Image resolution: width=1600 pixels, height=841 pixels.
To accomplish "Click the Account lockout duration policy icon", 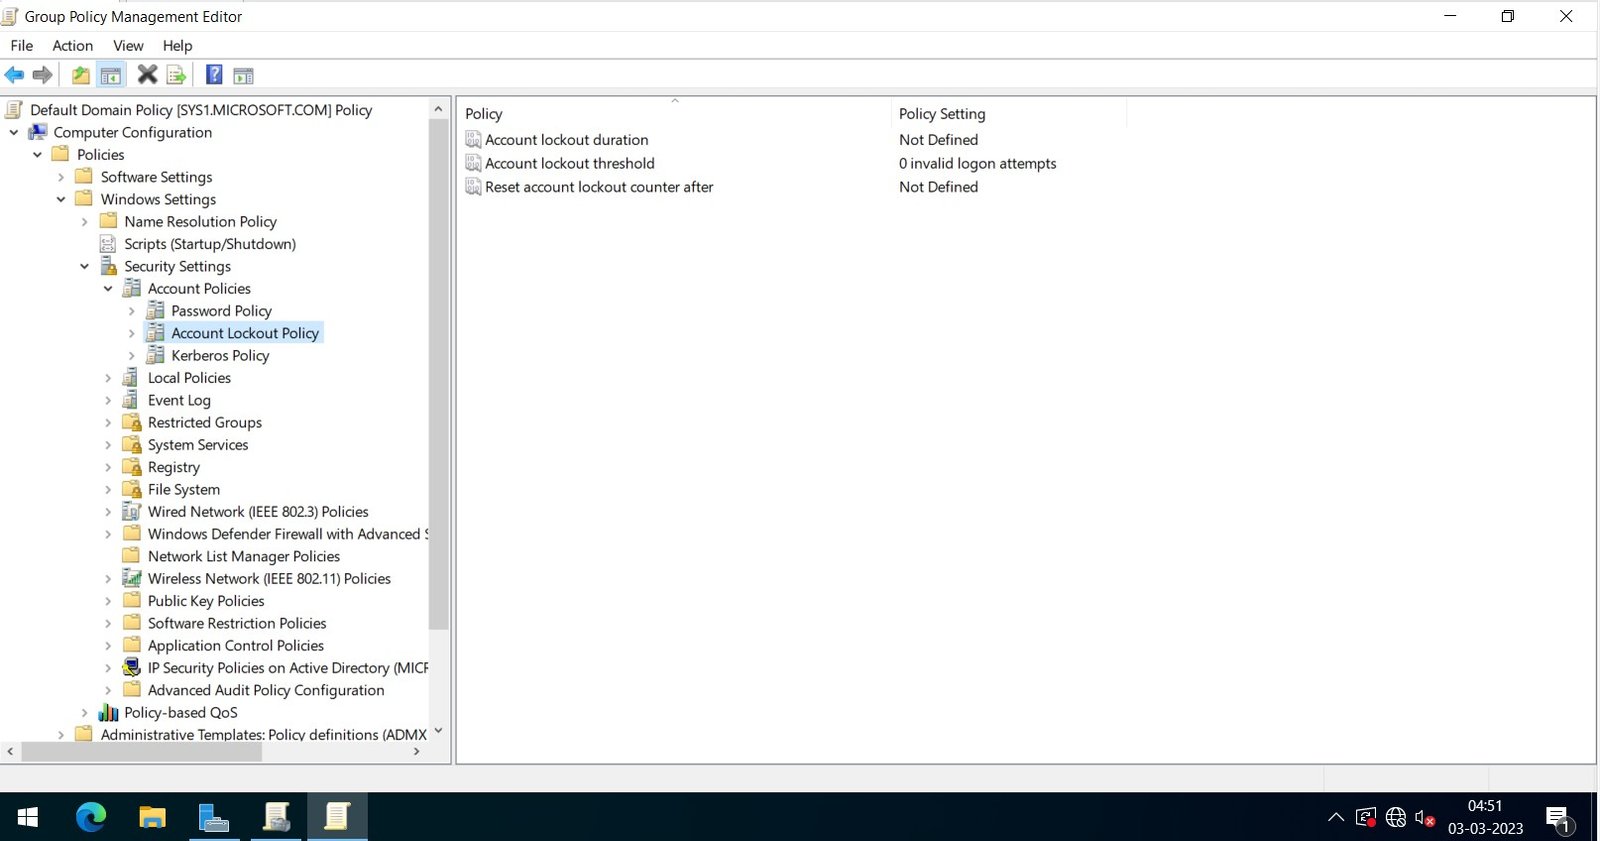I will point(473,139).
